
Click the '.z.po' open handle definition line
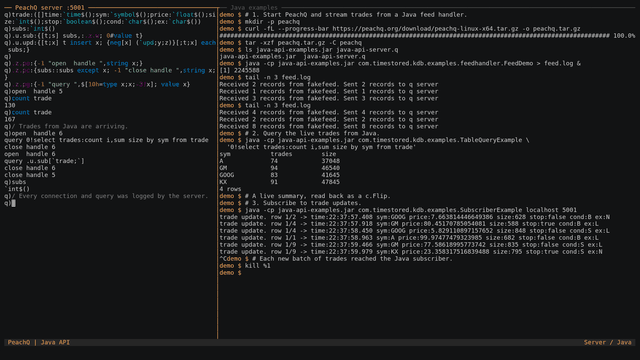point(73,63)
